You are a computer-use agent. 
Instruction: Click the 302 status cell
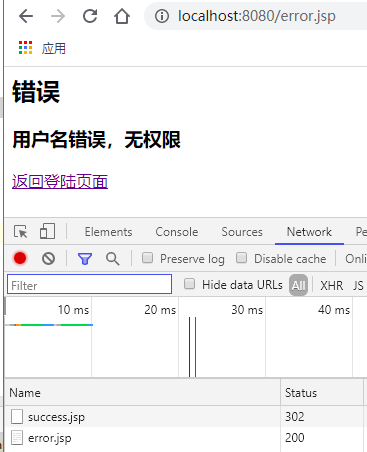(x=295, y=417)
